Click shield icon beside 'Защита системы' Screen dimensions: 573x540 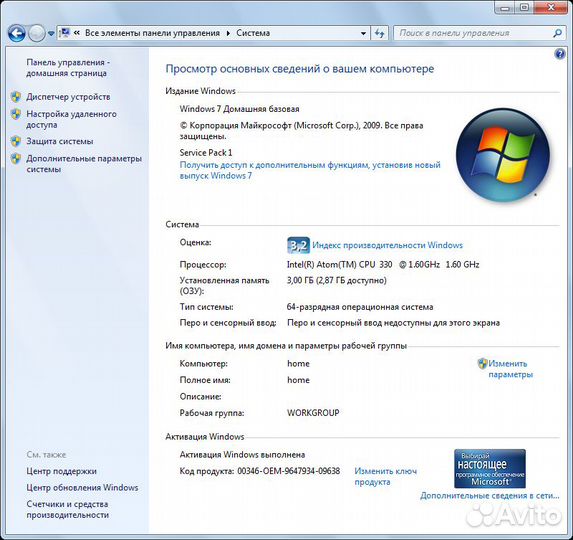[16, 141]
